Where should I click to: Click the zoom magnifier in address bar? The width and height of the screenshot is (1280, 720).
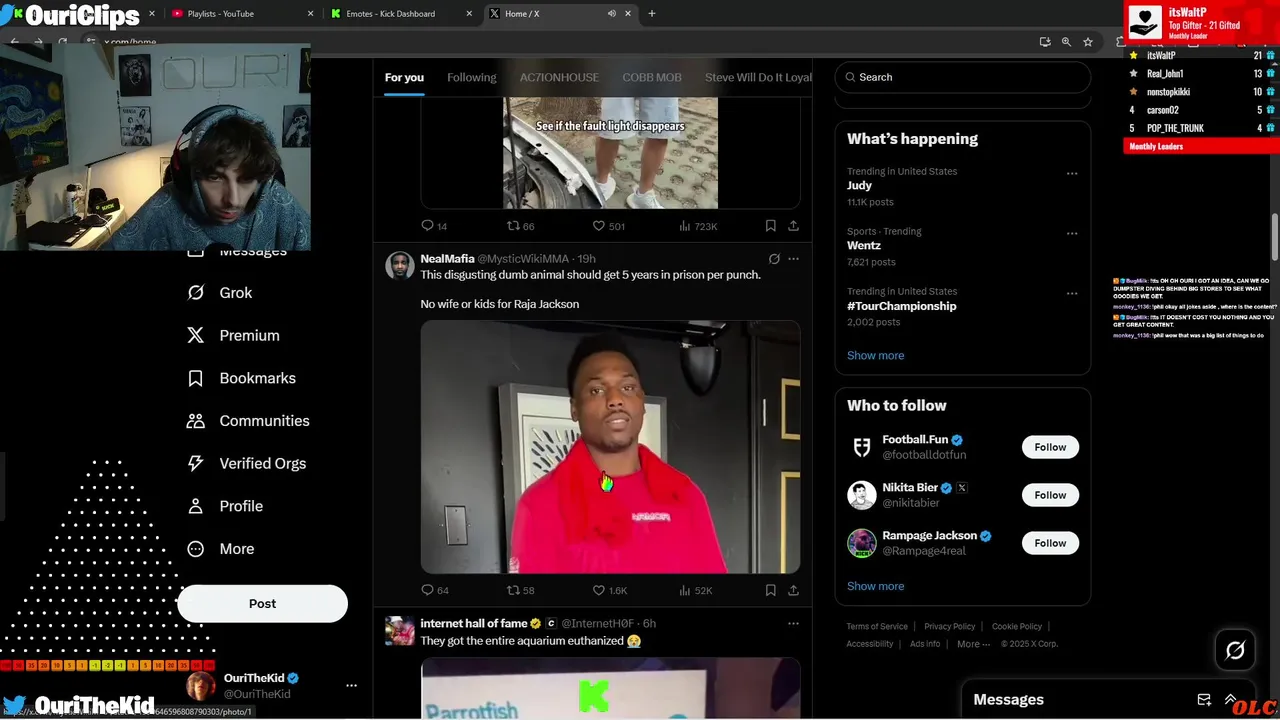(1066, 42)
